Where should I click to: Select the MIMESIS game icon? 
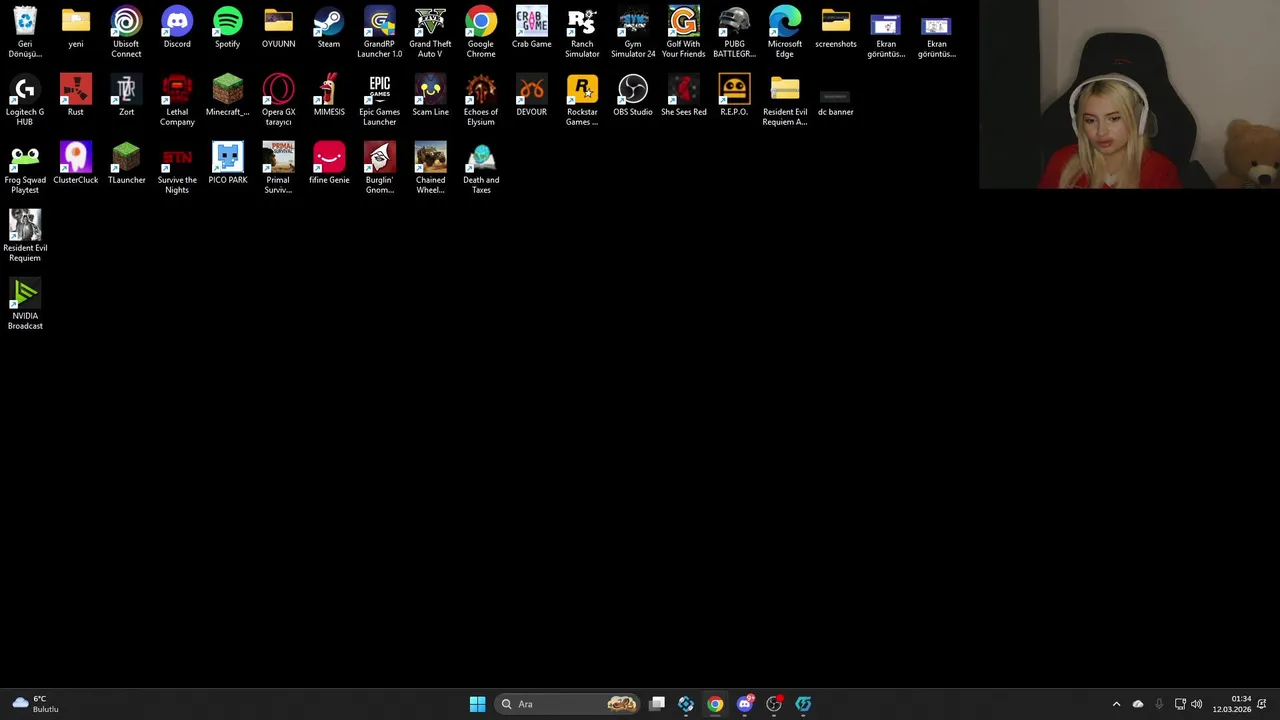click(328, 96)
